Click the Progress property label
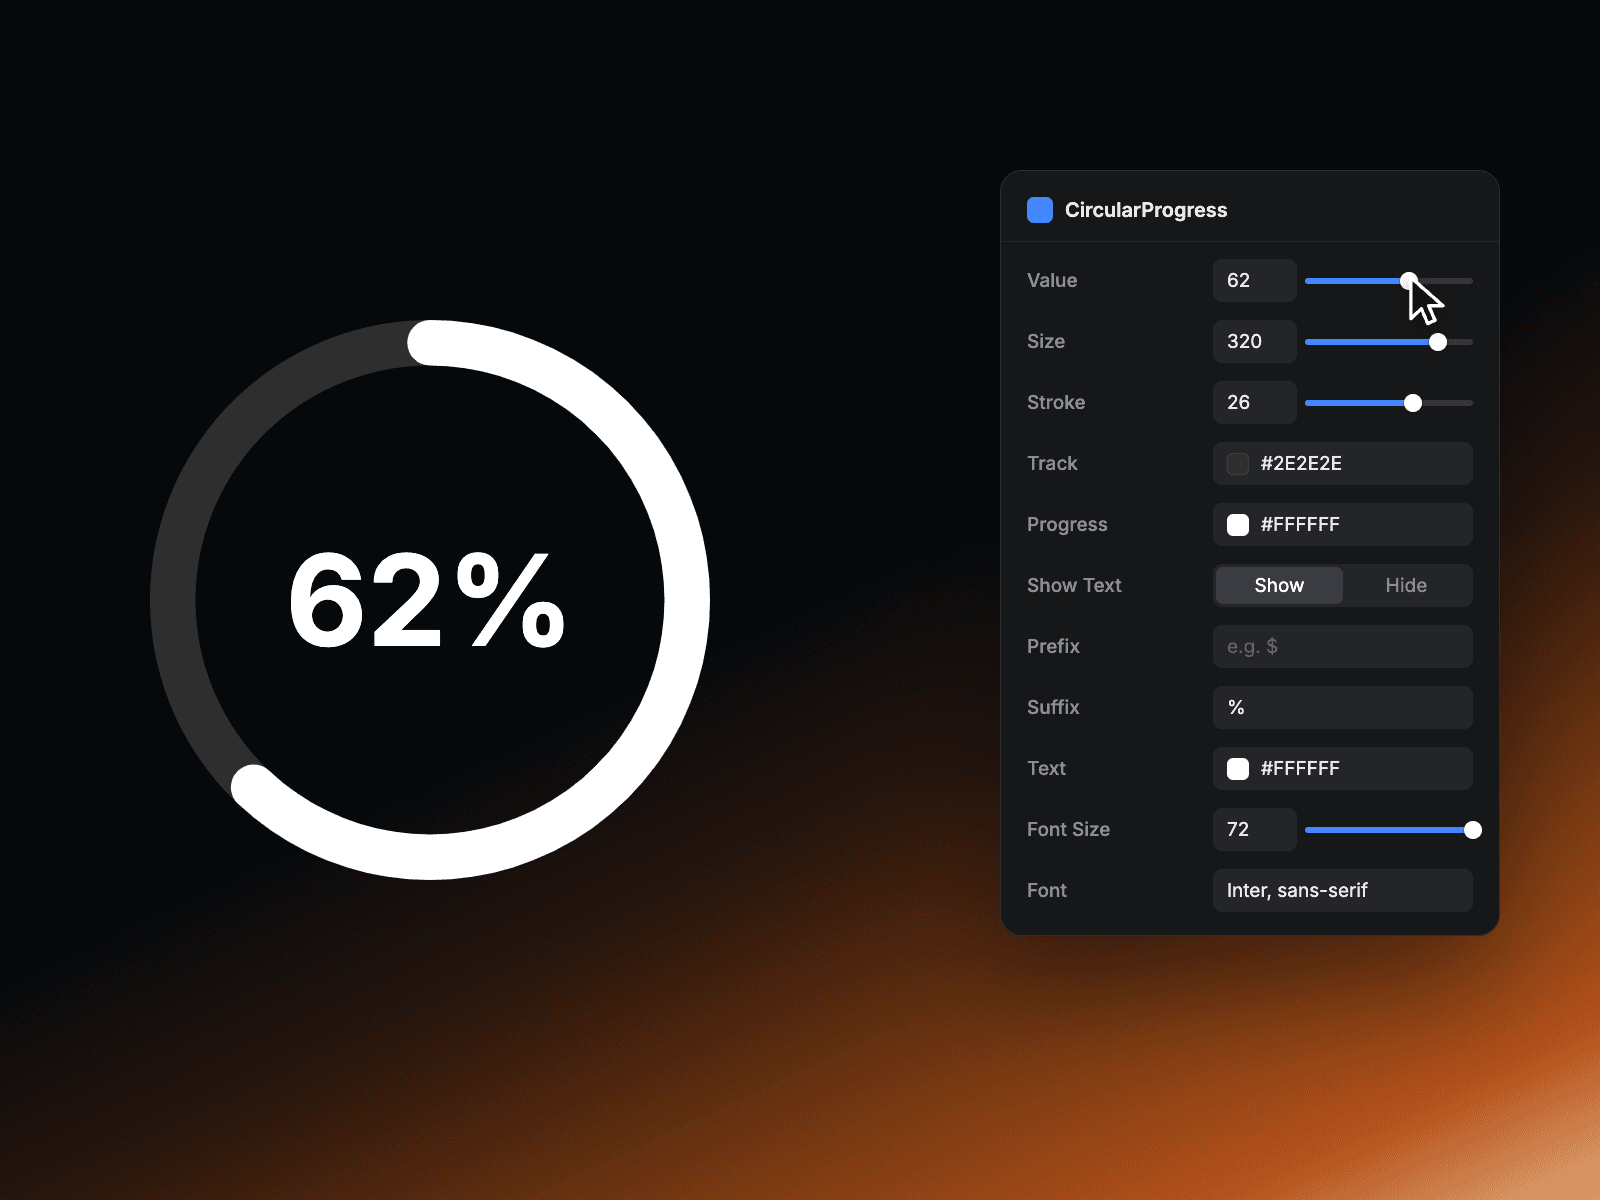1600x1200 pixels. (x=1067, y=525)
